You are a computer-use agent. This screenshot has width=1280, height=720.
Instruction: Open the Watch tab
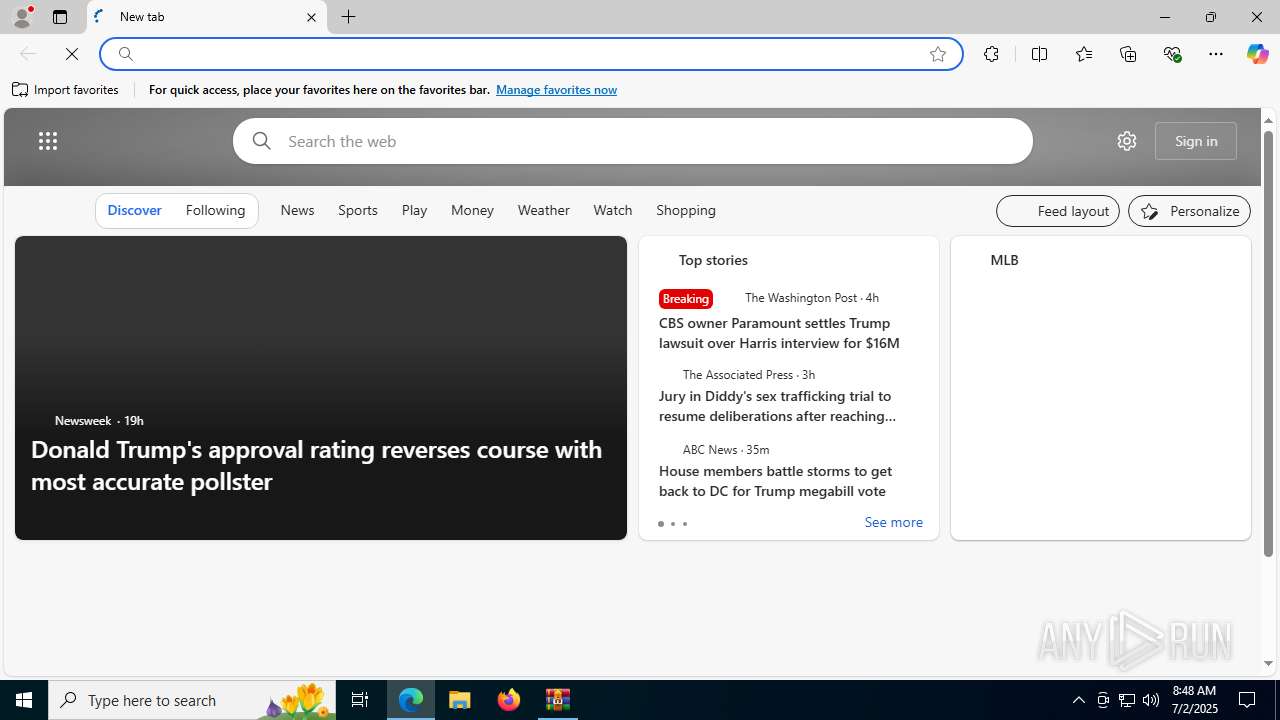[x=613, y=210]
